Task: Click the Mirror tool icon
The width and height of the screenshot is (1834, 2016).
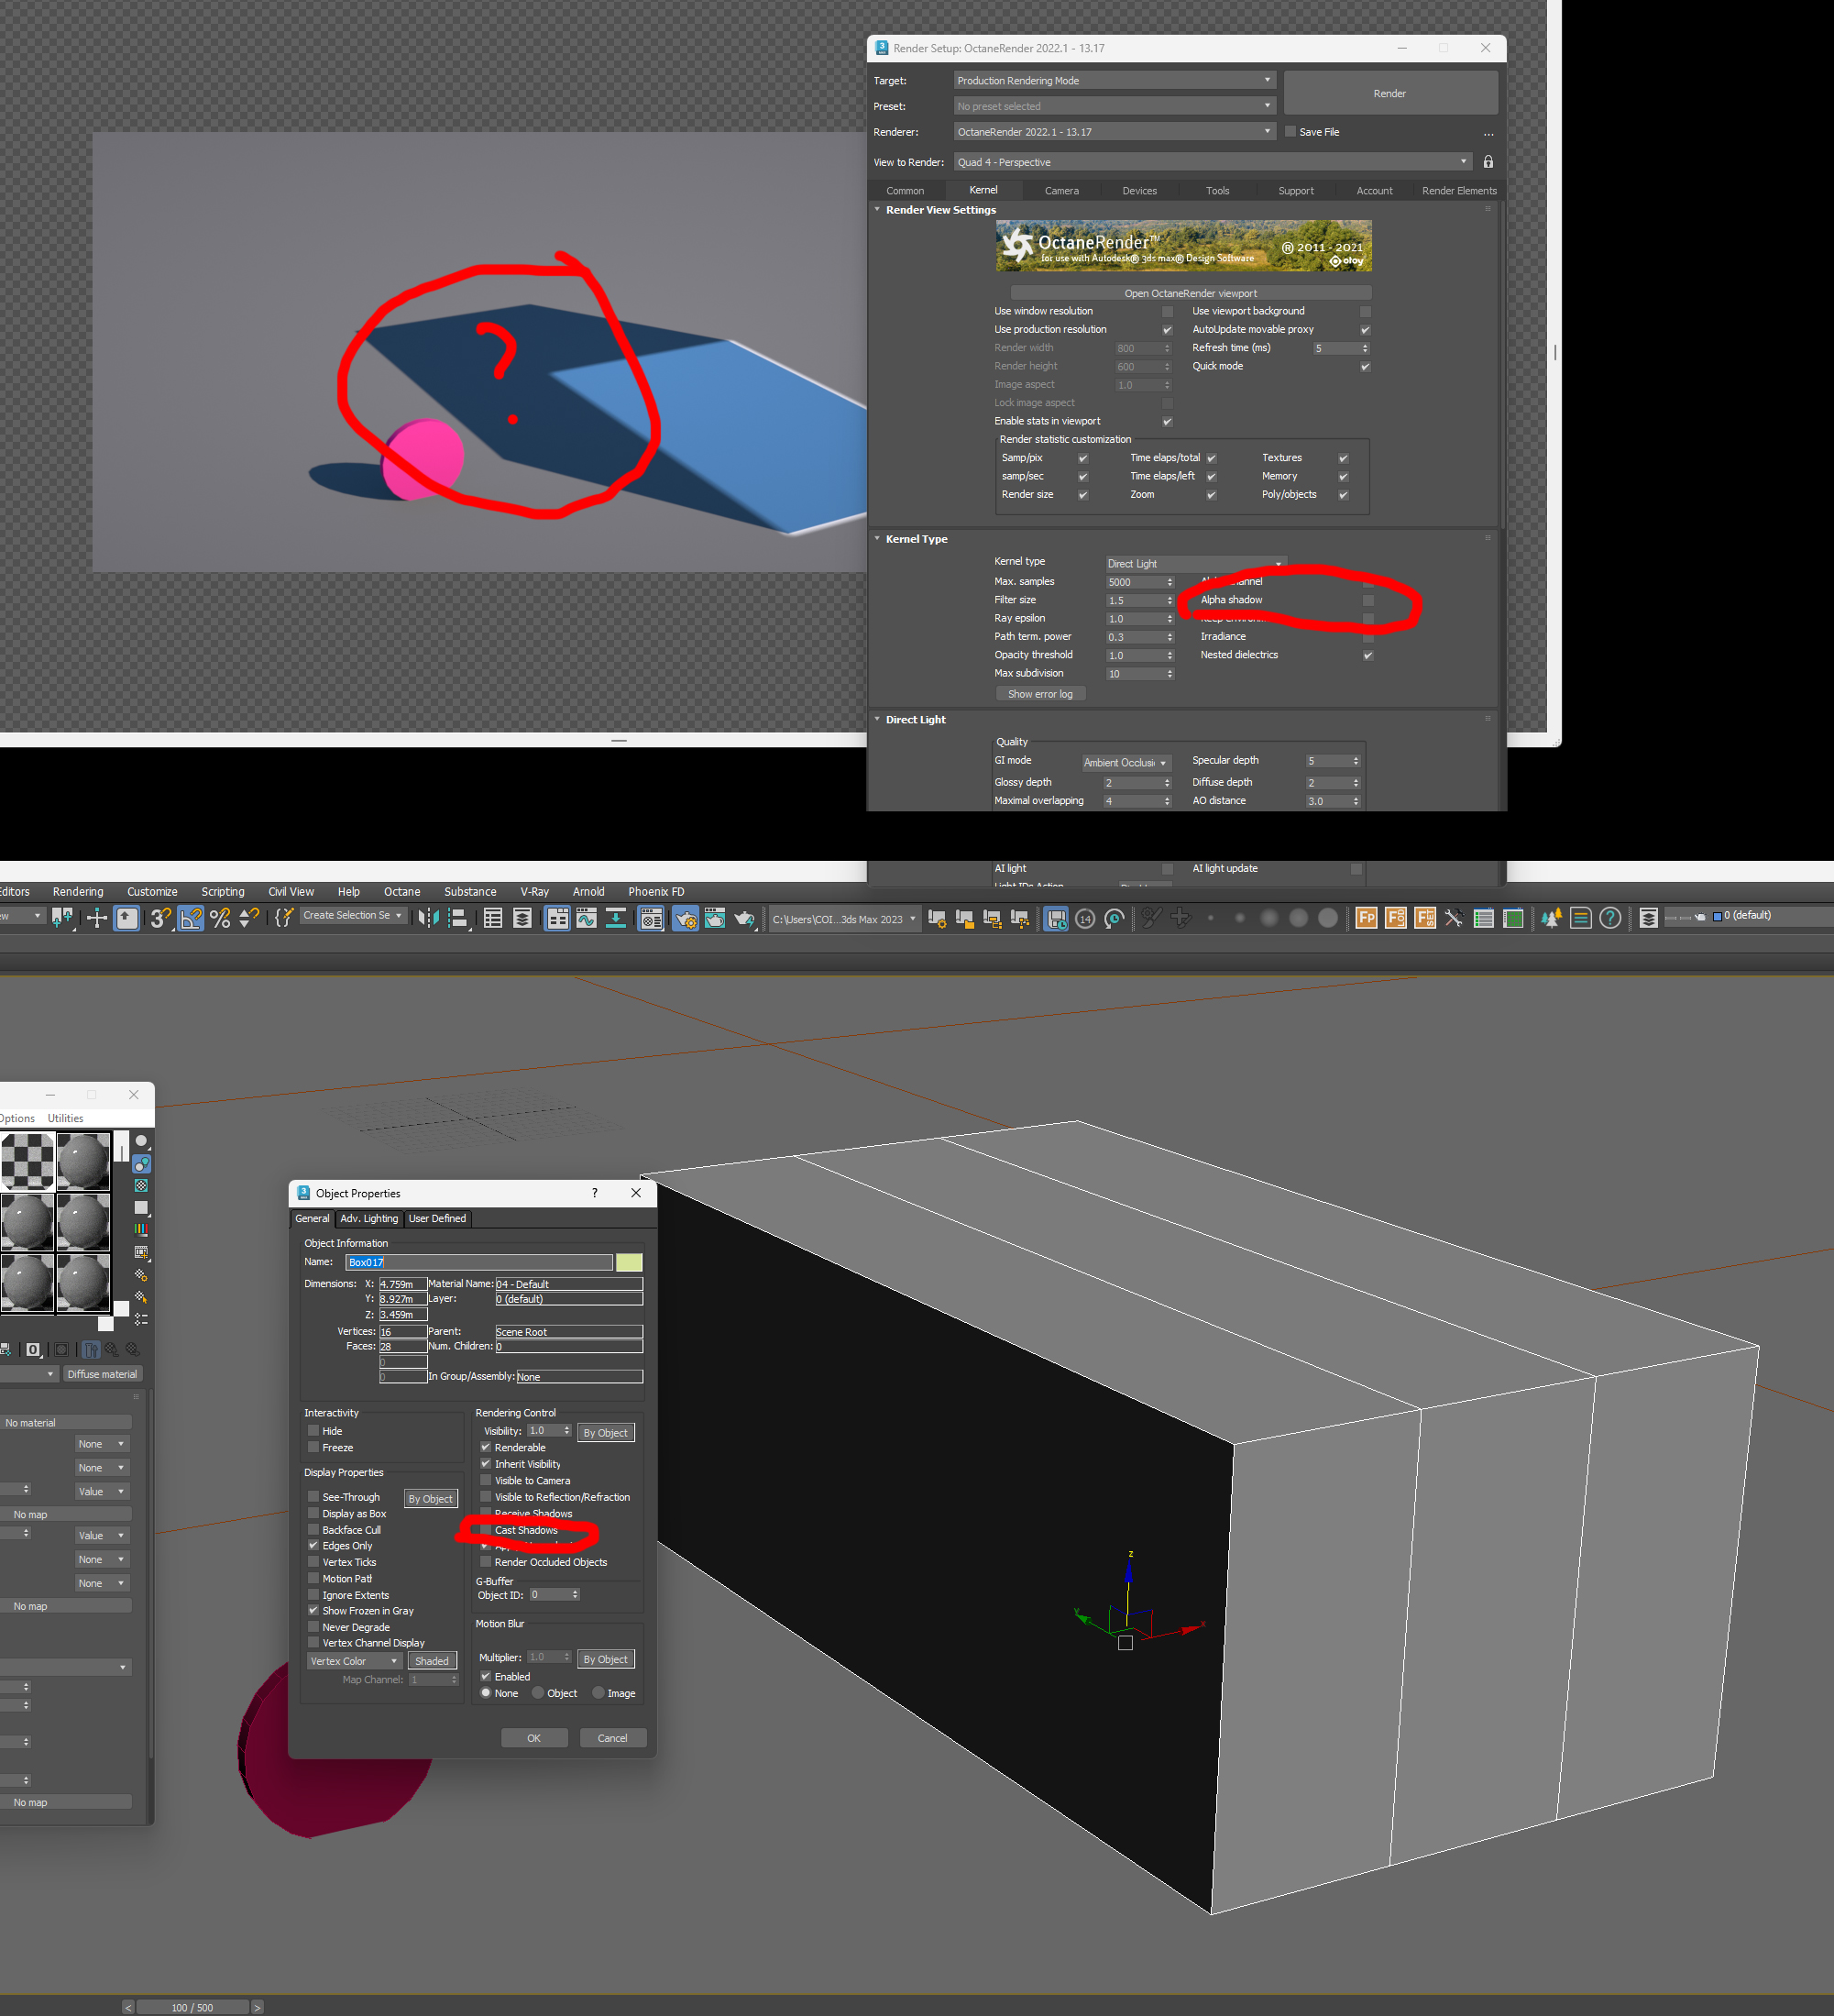Action: pyautogui.click(x=428, y=918)
